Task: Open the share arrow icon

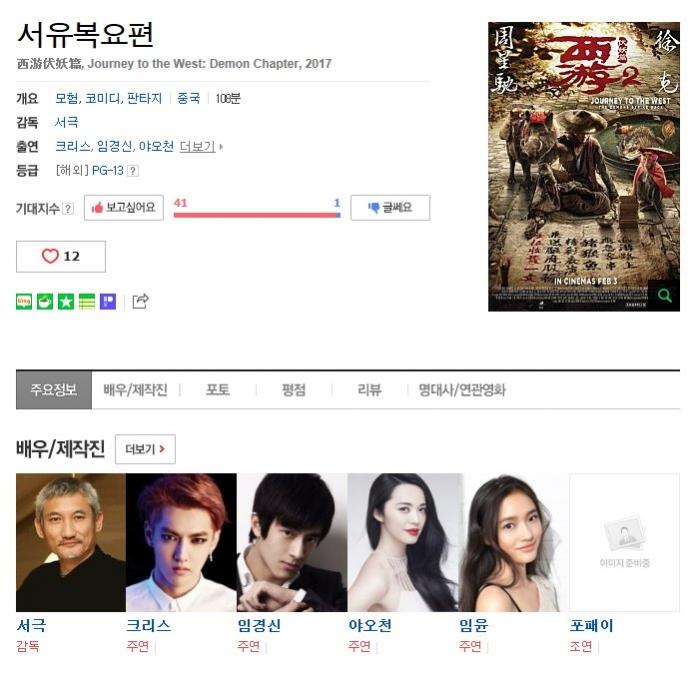Action: (x=140, y=301)
